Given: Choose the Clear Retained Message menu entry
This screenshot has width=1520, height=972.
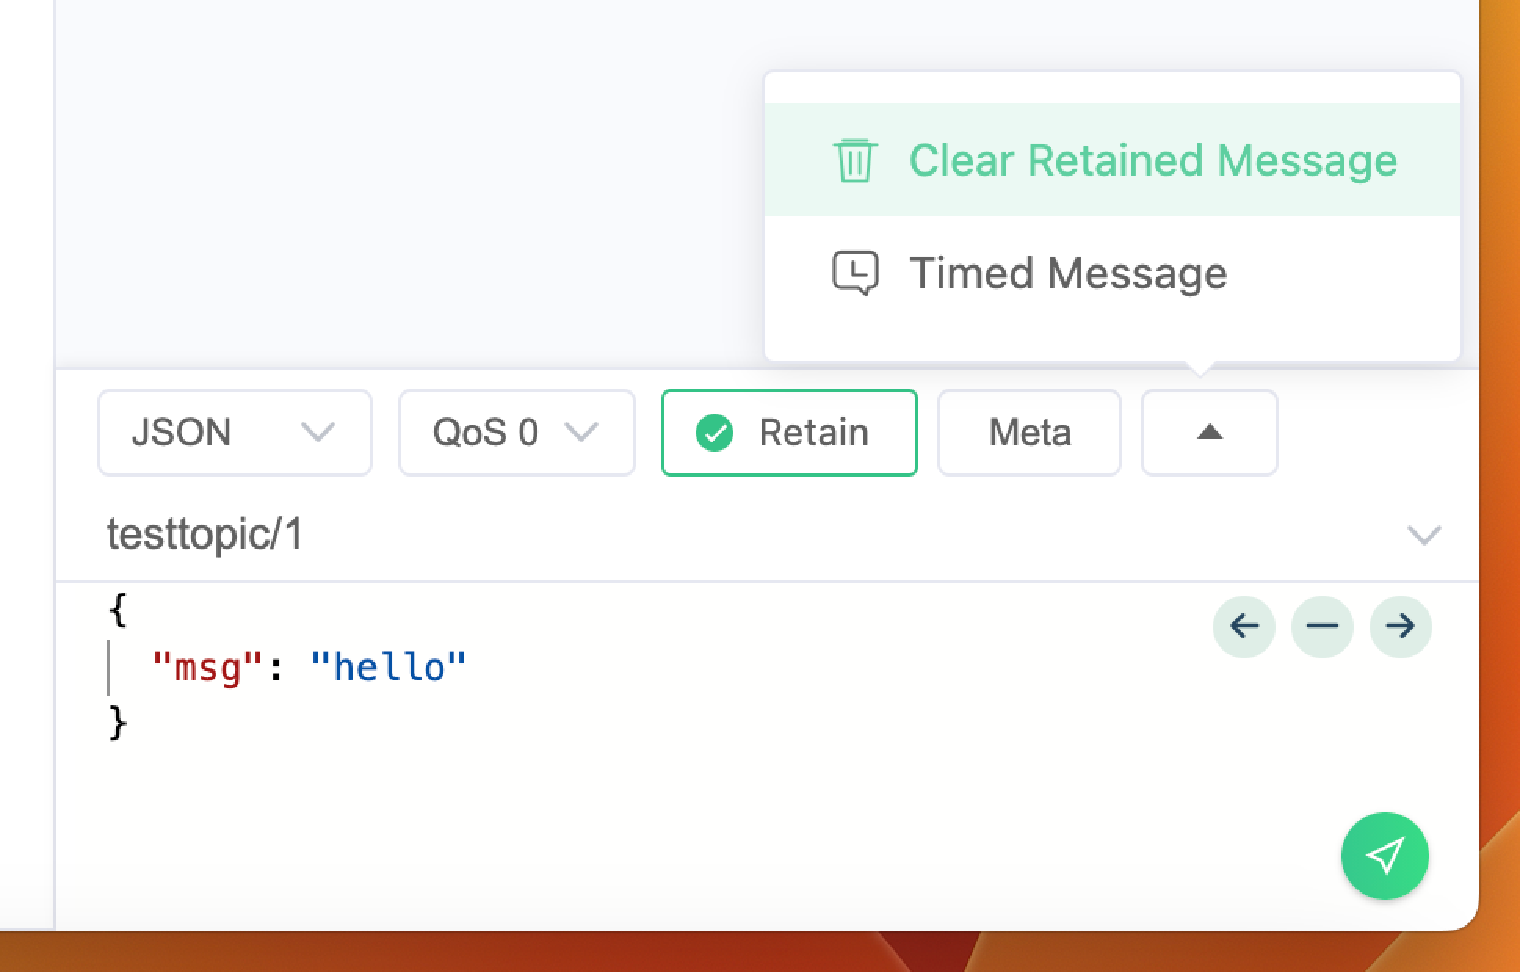Looking at the screenshot, I should pos(1112,160).
